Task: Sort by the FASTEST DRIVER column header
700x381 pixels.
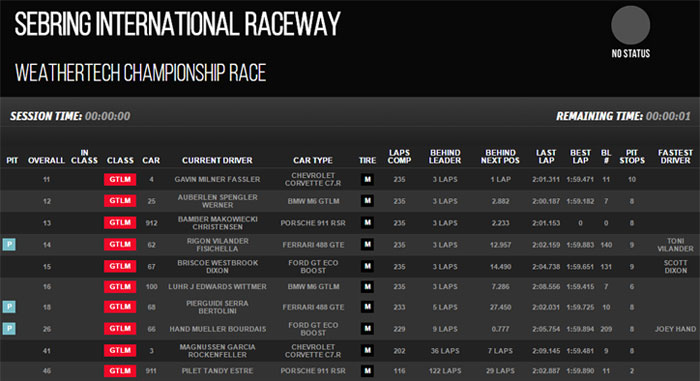Action: 675,156
